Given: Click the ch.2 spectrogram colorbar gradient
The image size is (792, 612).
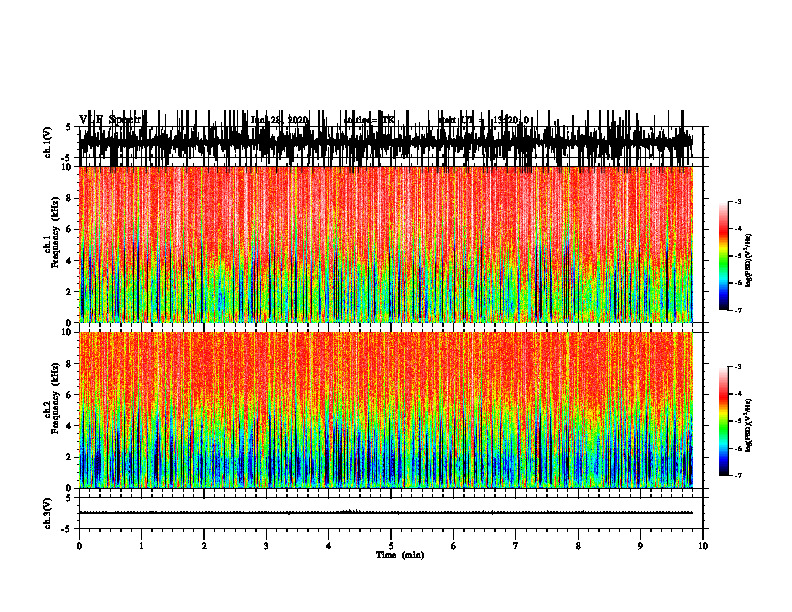Looking at the screenshot, I should [x=724, y=421].
